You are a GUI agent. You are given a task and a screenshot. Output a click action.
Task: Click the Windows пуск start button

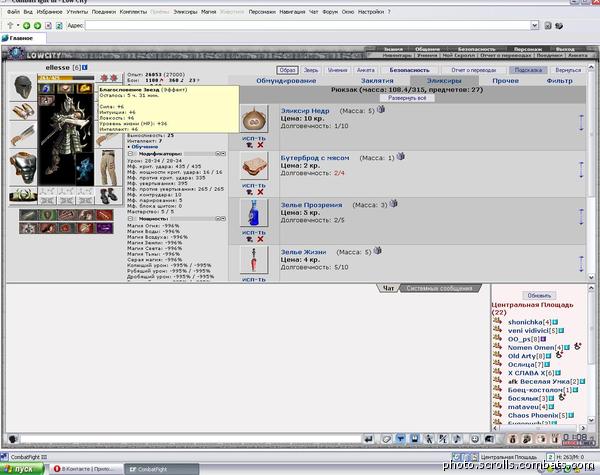(22, 469)
